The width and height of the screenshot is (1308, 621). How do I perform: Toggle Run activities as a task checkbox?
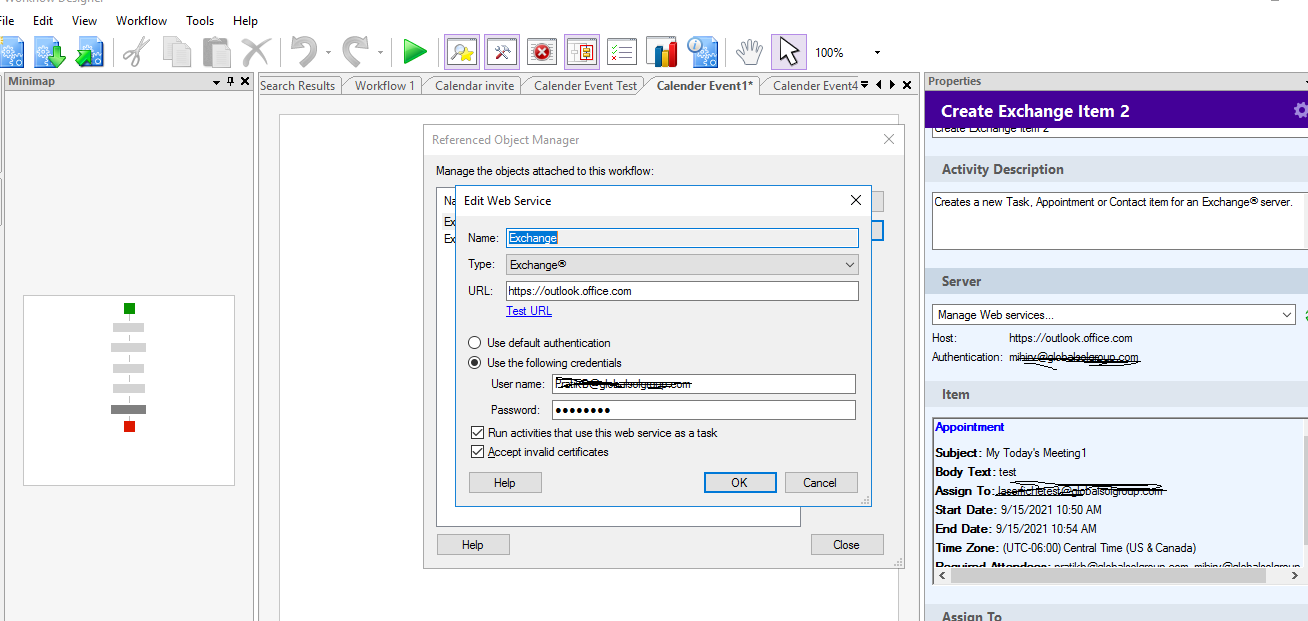pos(478,433)
